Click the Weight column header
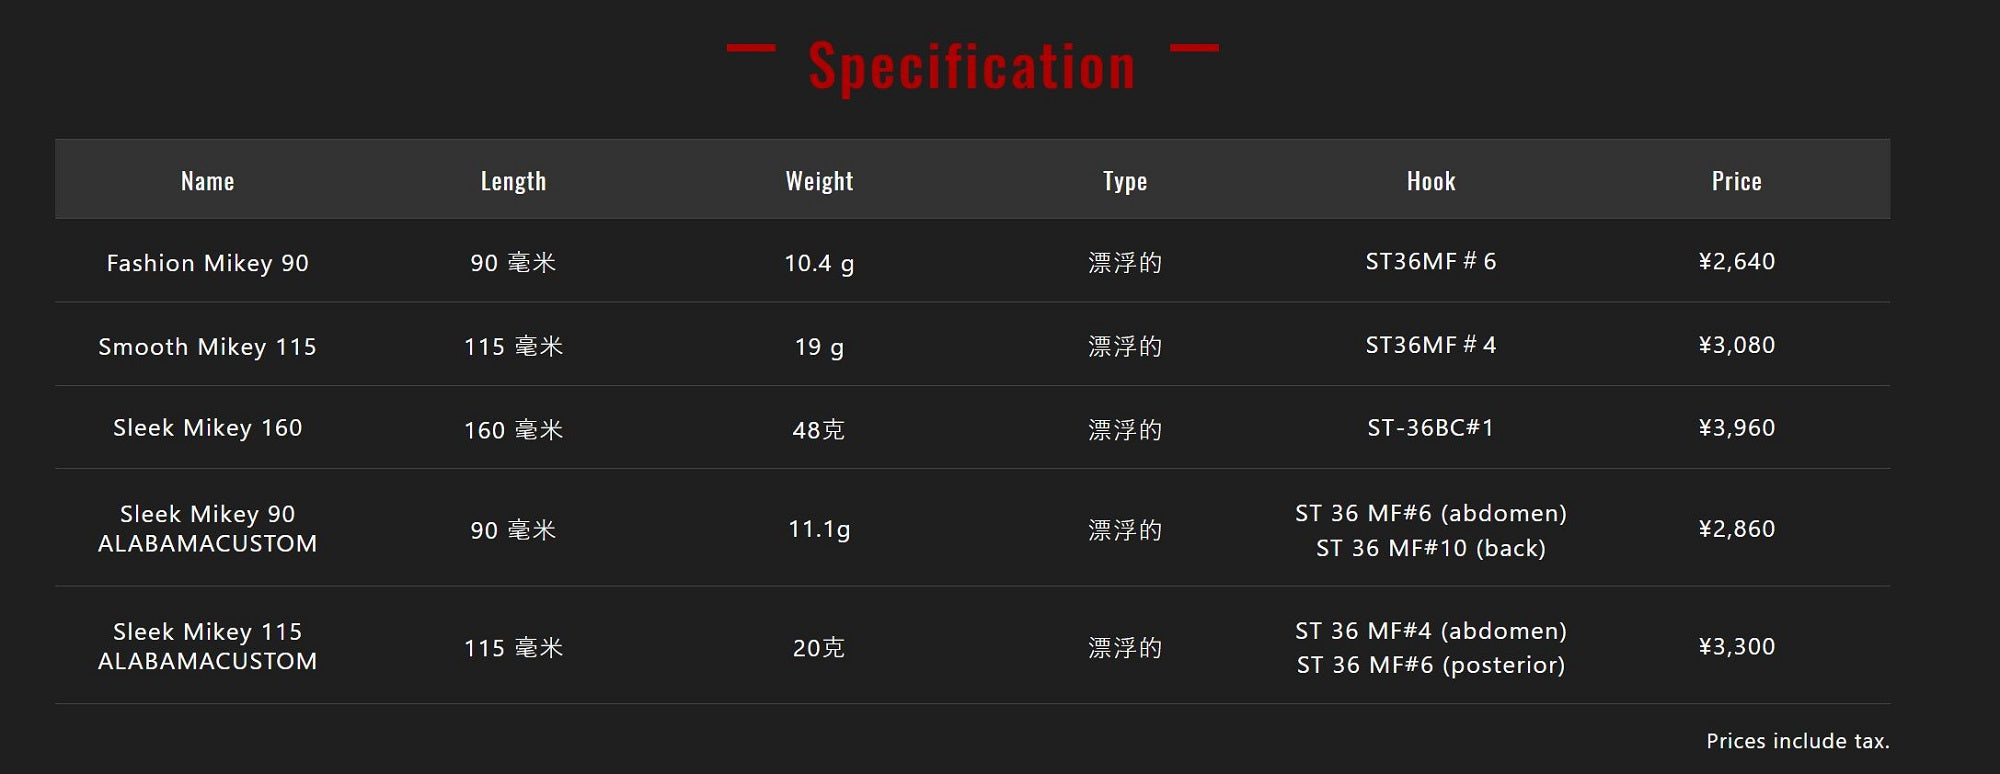The width and height of the screenshot is (2000, 774). coord(819,181)
